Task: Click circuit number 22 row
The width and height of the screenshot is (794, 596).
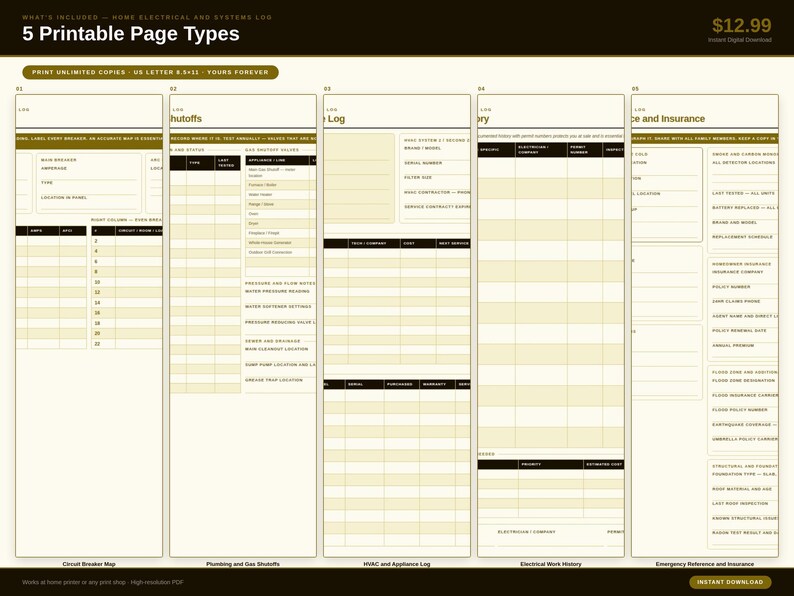Action: click(x=127, y=344)
